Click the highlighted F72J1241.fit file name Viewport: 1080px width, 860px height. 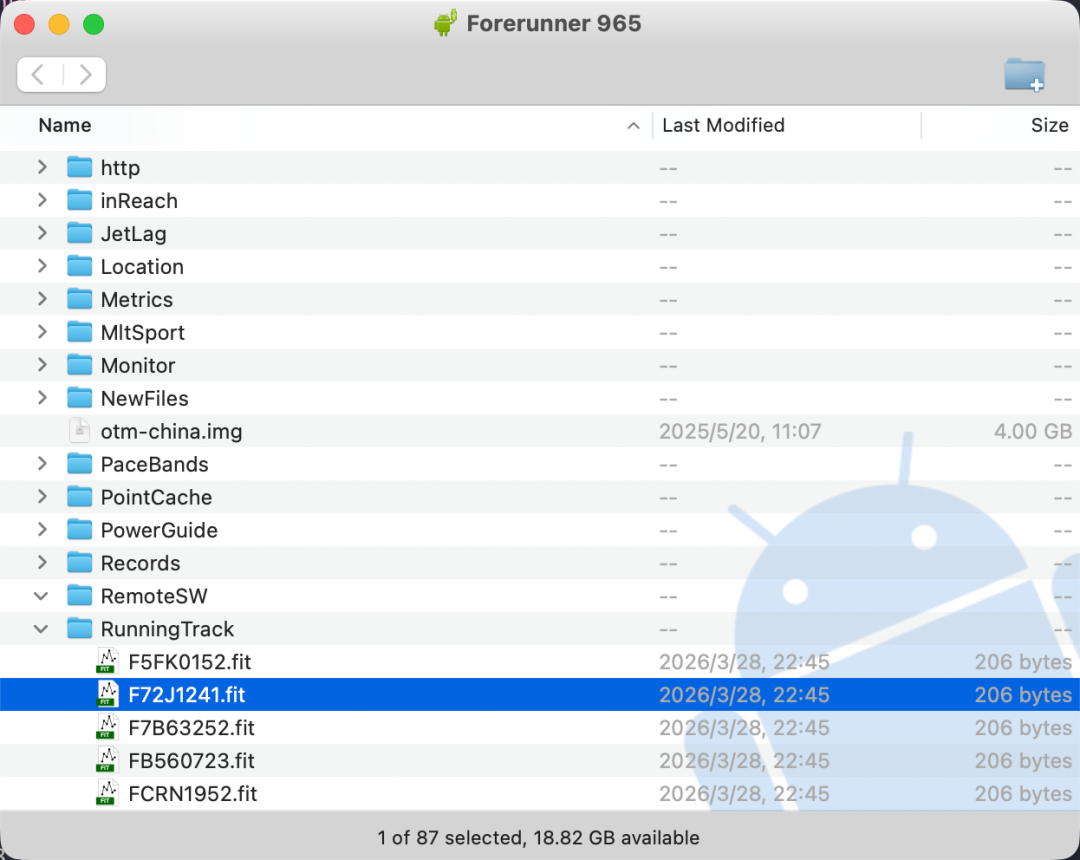tap(187, 695)
